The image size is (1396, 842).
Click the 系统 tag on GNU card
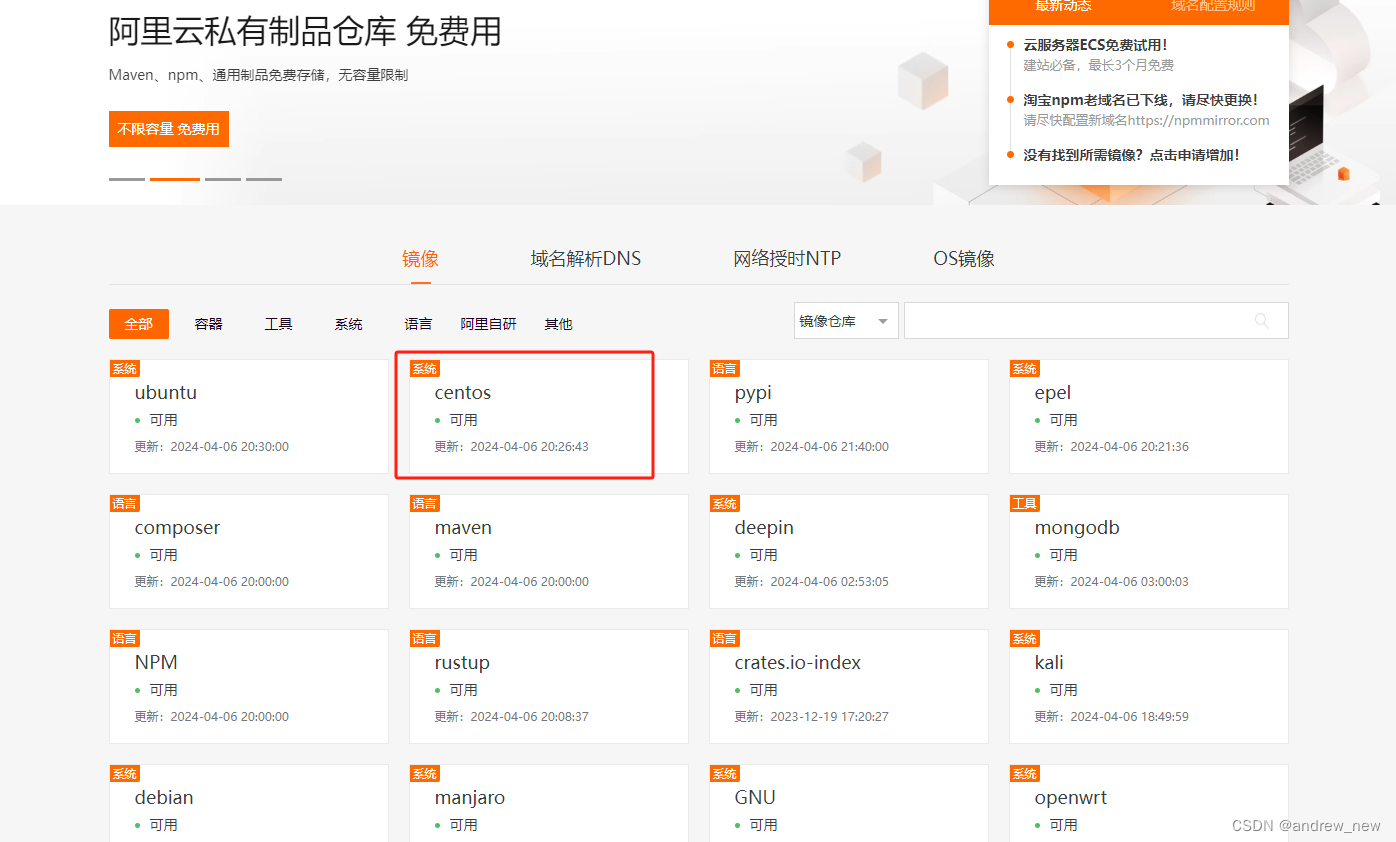pyautogui.click(x=724, y=773)
